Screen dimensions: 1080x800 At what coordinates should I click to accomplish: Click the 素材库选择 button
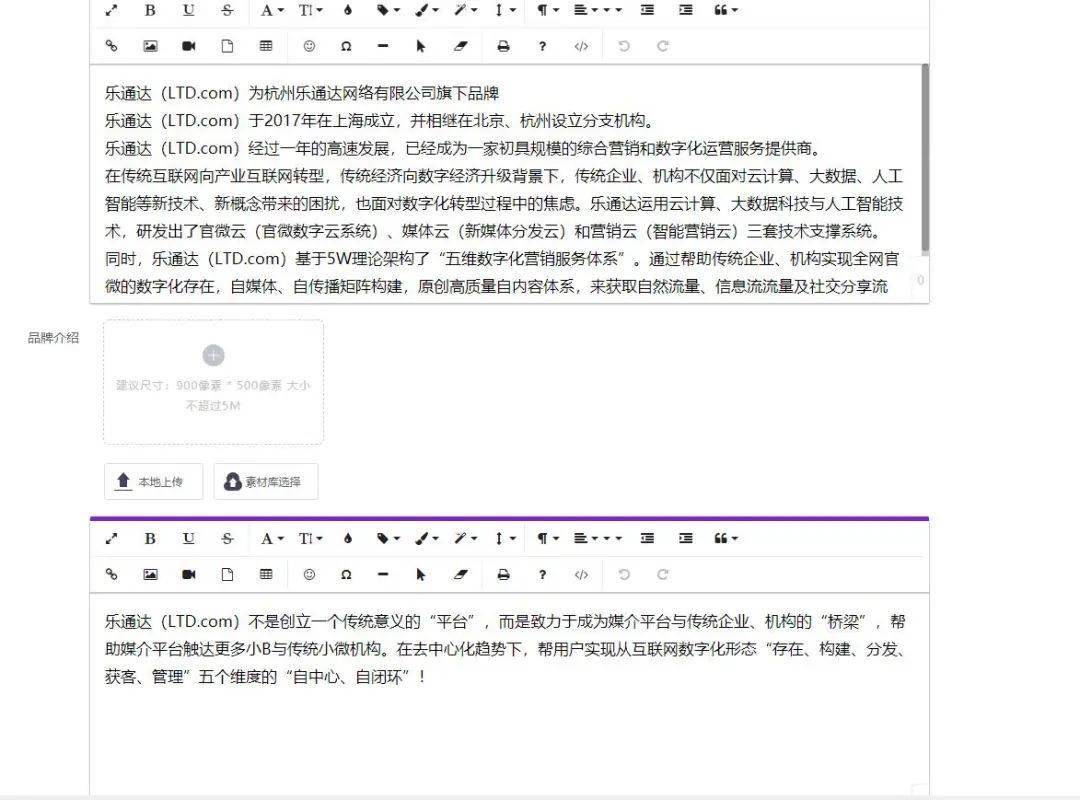point(266,482)
